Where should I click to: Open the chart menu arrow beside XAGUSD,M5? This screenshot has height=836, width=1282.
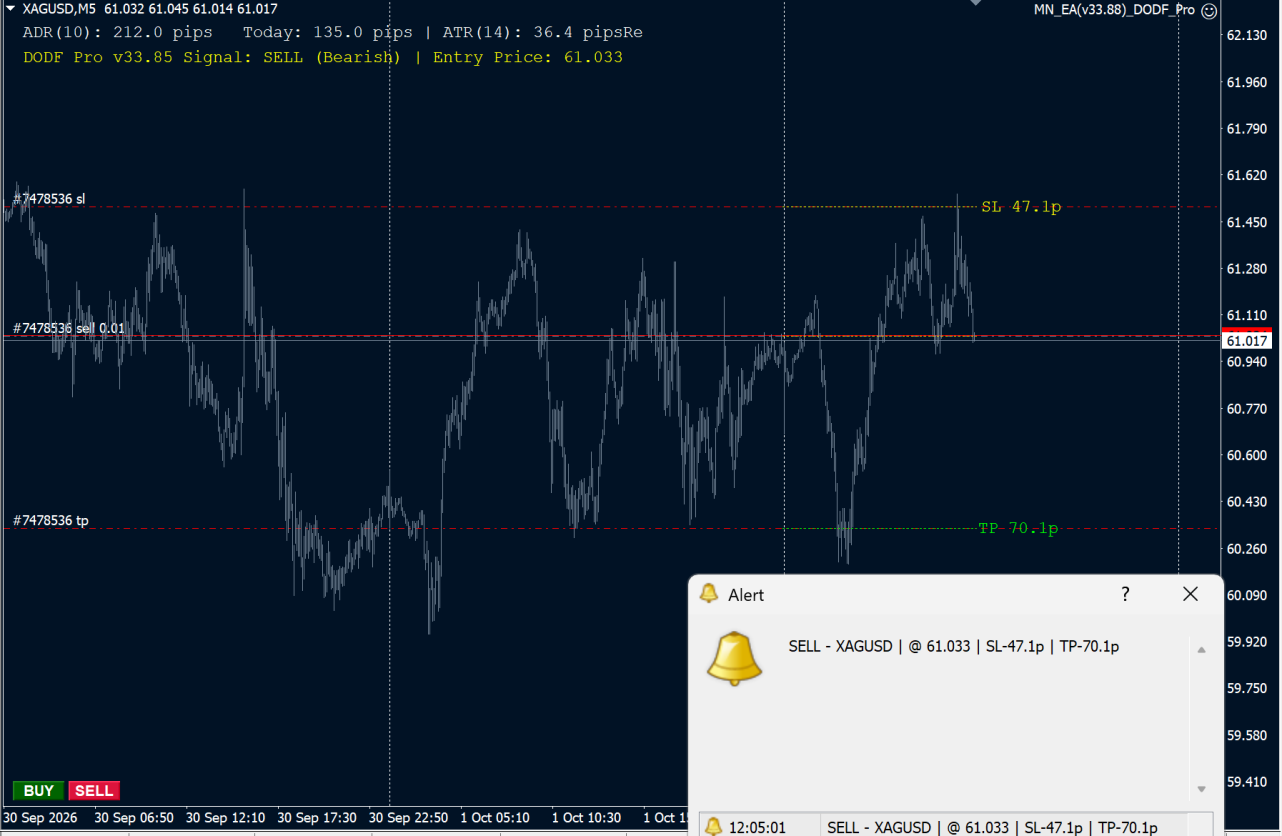tap(10, 9)
